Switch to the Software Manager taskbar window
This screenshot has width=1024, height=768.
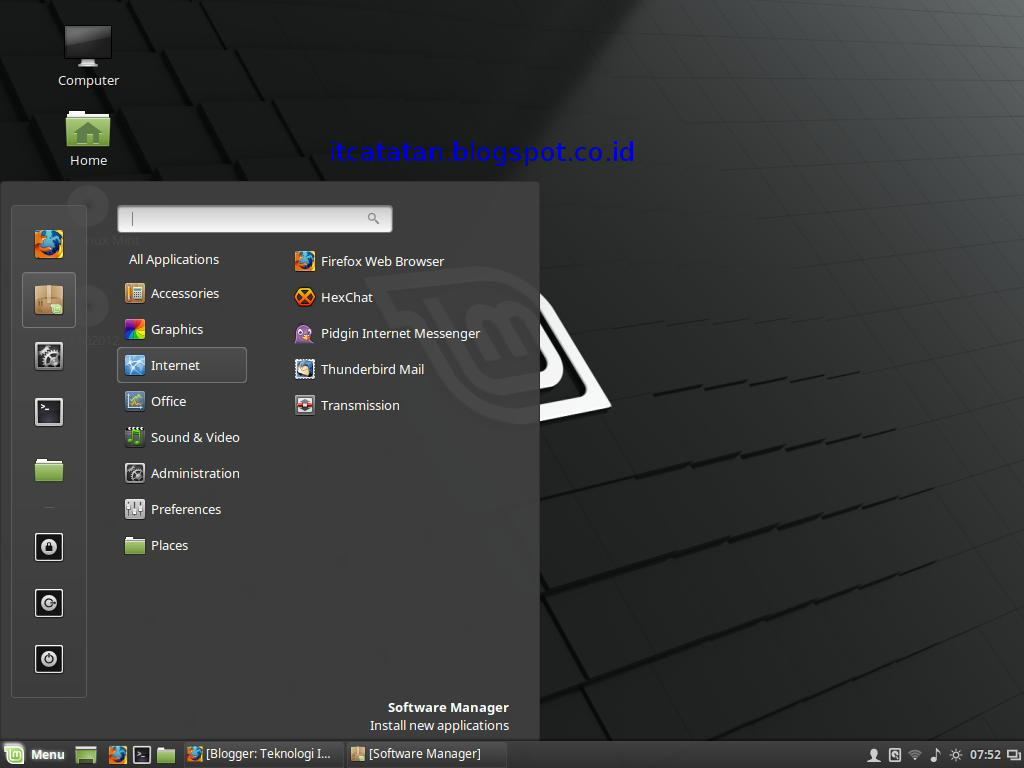pos(425,754)
